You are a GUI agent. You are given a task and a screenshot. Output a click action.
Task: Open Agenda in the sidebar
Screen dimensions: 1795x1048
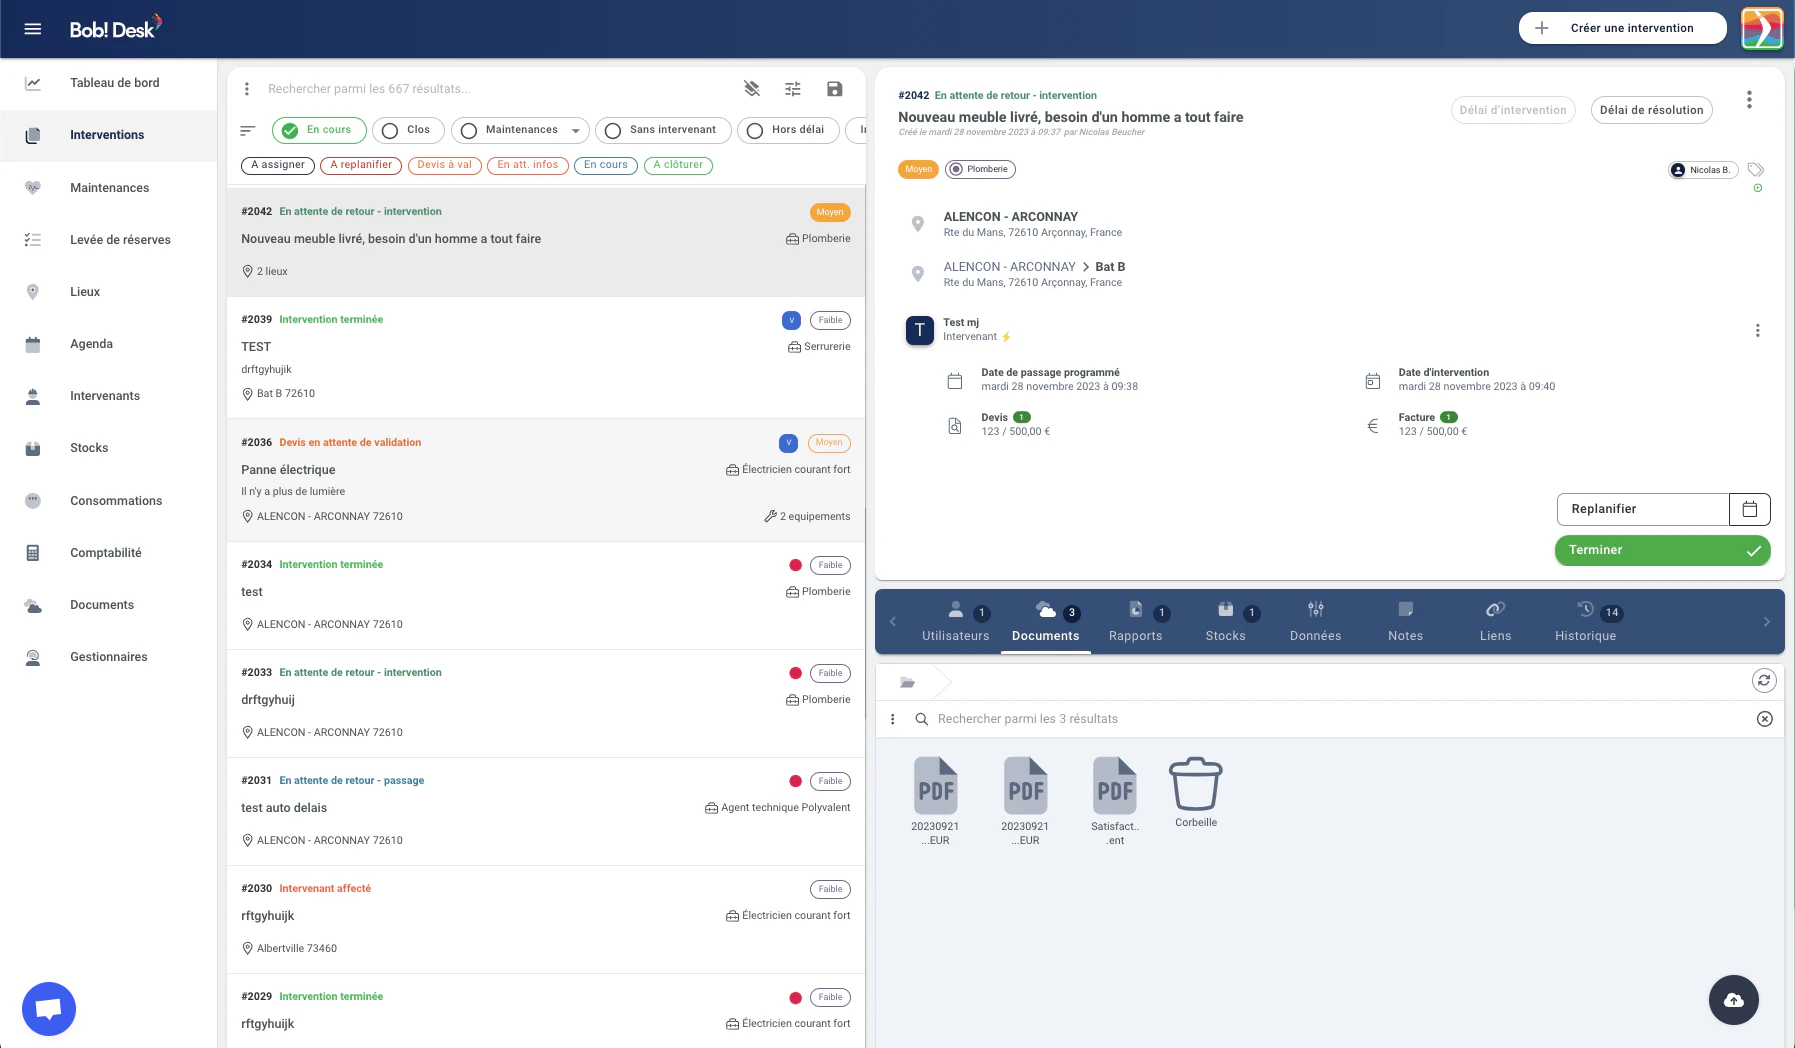pos(91,344)
